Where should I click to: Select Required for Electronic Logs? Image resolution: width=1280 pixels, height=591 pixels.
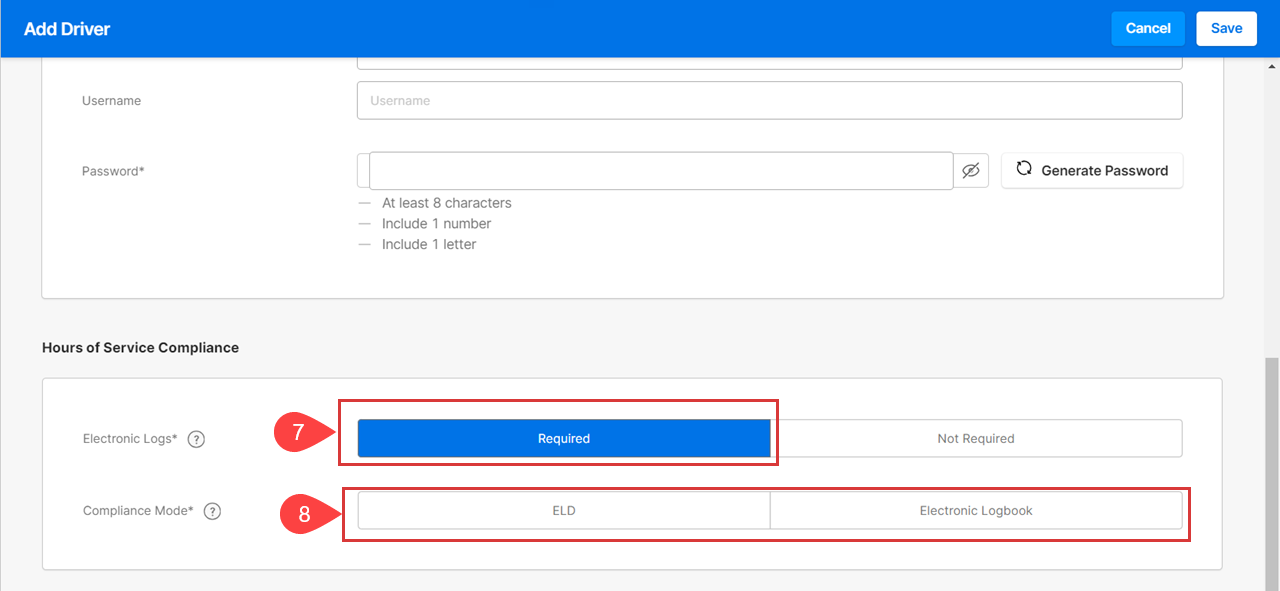[x=564, y=438]
